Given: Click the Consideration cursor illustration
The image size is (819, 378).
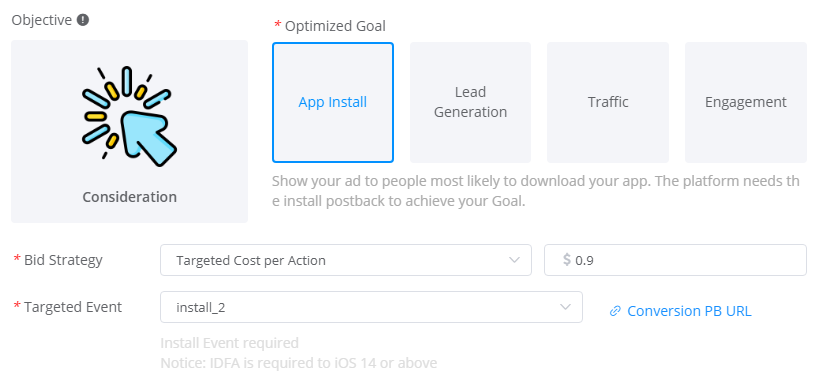Looking at the screenshot, I should pos(129,116).
